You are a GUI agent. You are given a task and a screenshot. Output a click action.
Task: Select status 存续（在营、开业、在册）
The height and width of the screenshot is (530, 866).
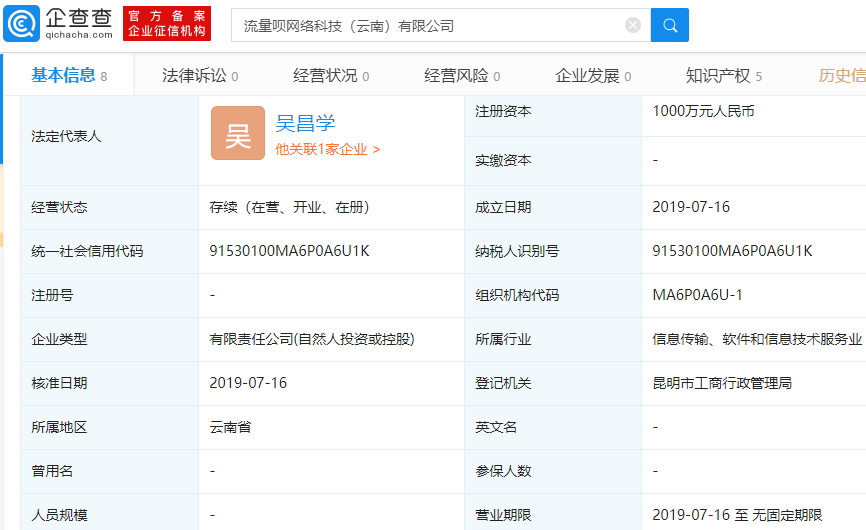click(289, 207)
